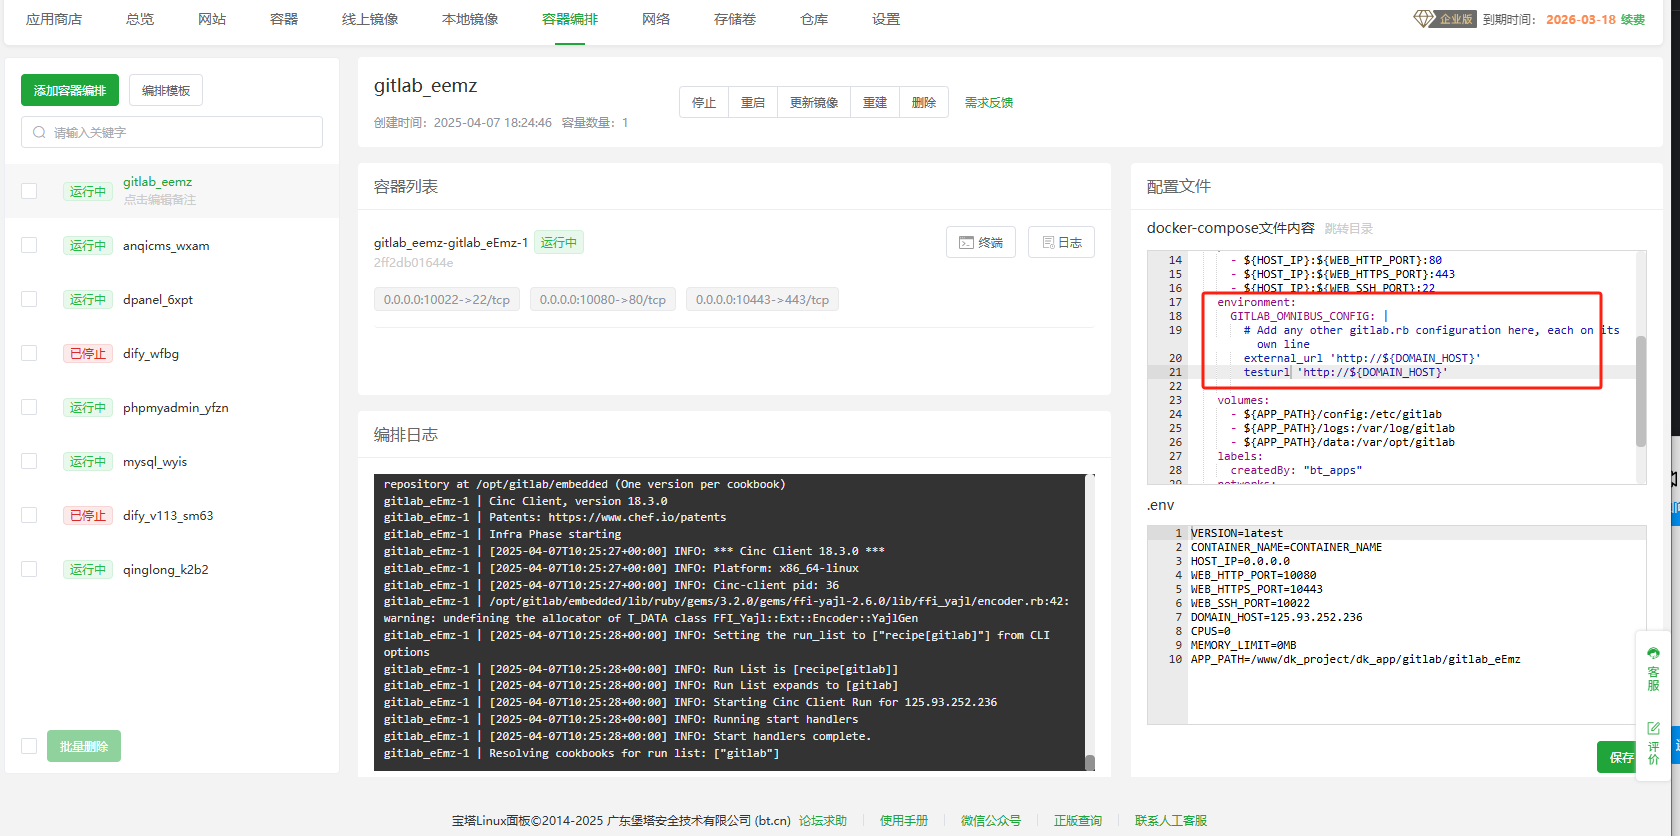Select dify_wfbg in compose list
This screenshot has width=1680, height=836.
(x=151, y=353)
